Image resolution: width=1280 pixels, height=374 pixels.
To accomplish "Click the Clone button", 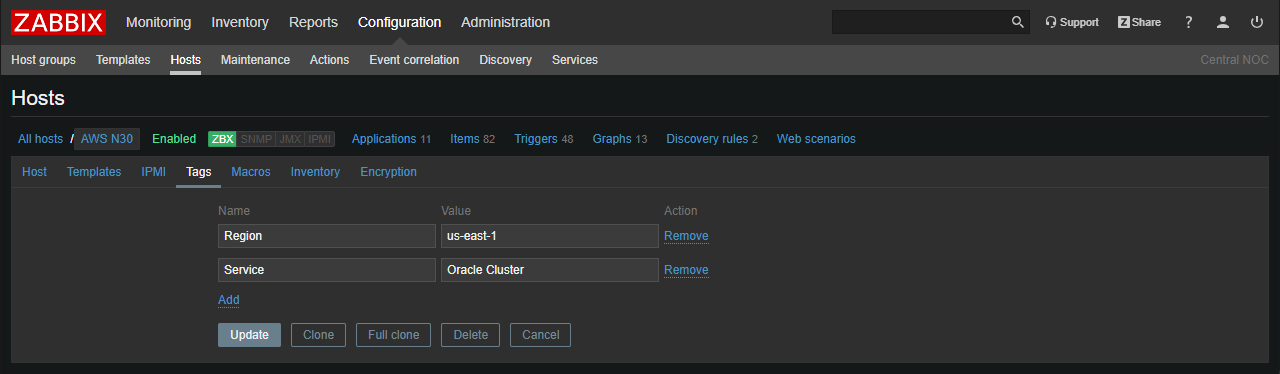I will 318,335.
